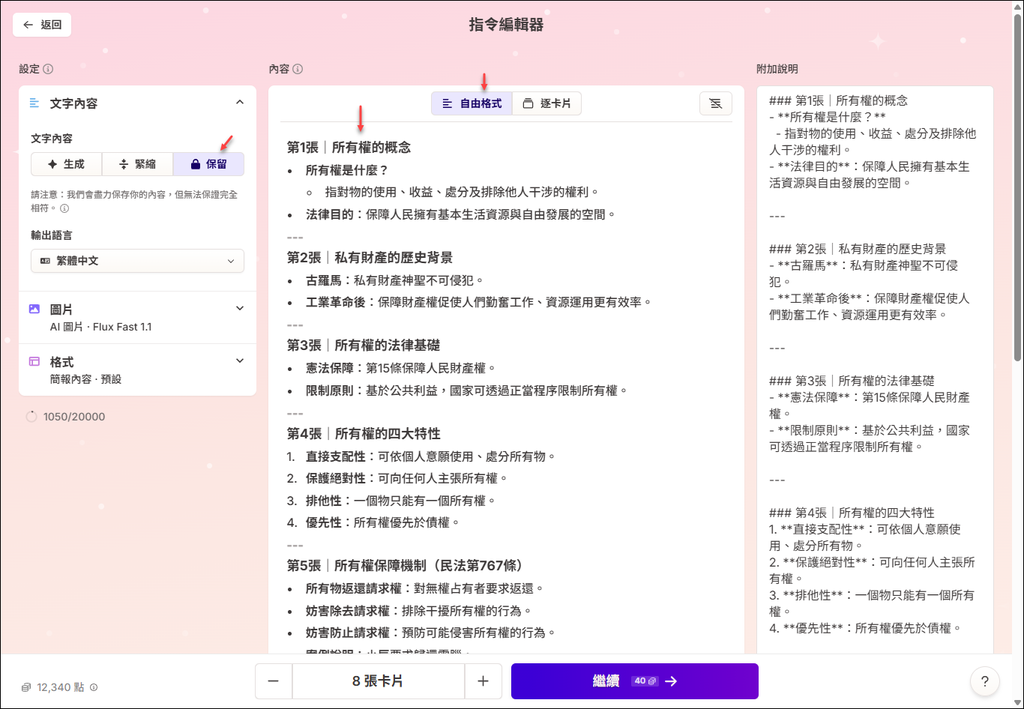This screenshot has height=709, width=1024.
Task: Open info icon next to 內容
Action: click(x=298, y=69)
